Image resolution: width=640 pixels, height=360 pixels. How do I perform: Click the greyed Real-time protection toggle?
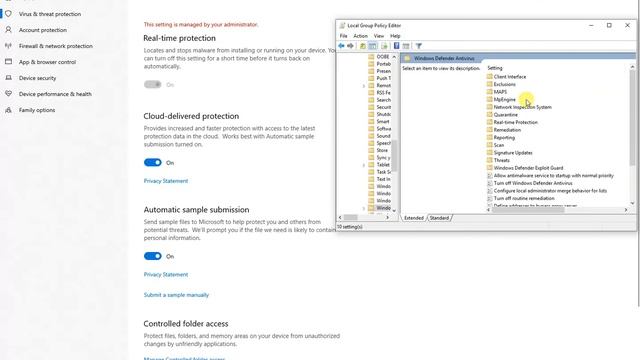click(x=153, y=84)
